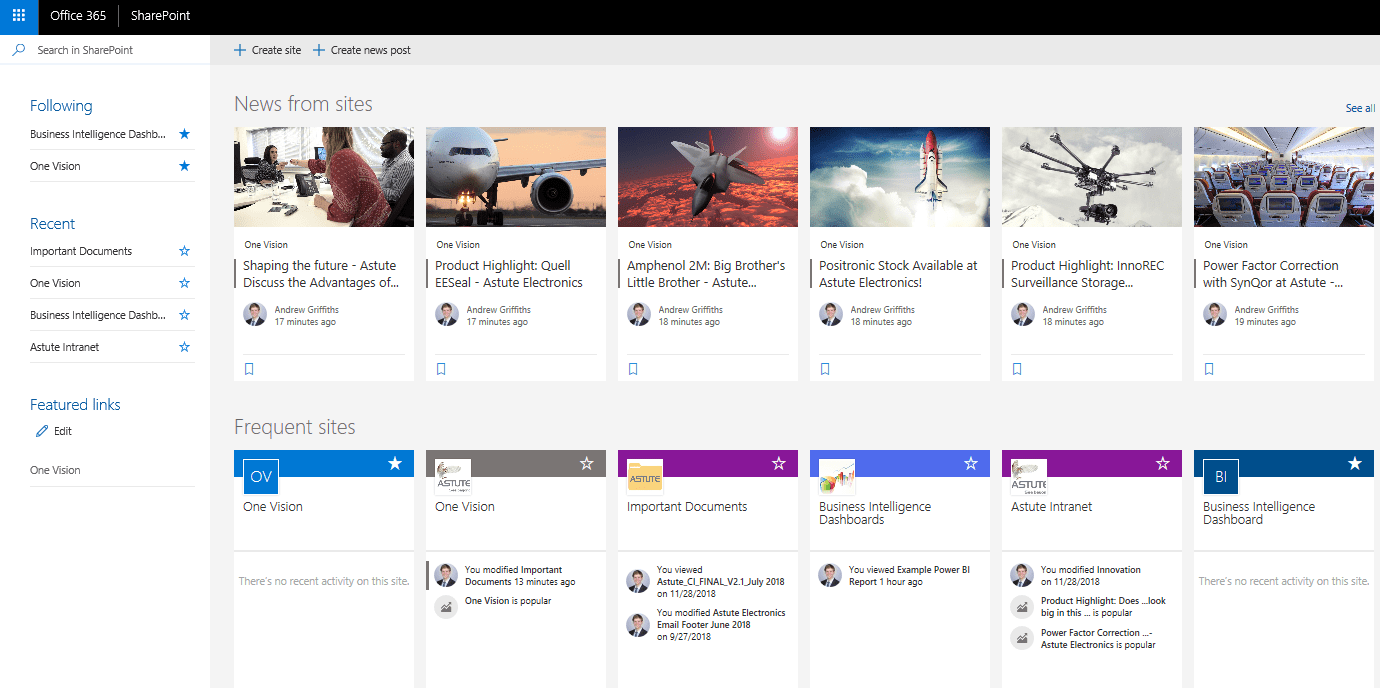
Task: Open 'Shaping the future' news headline
Action: 321,274
